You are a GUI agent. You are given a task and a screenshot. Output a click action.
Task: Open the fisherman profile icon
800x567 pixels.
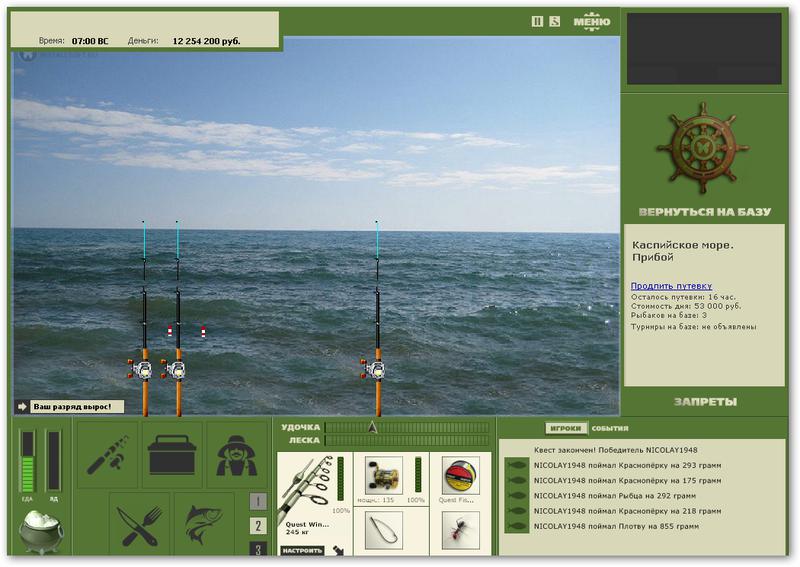236,455
